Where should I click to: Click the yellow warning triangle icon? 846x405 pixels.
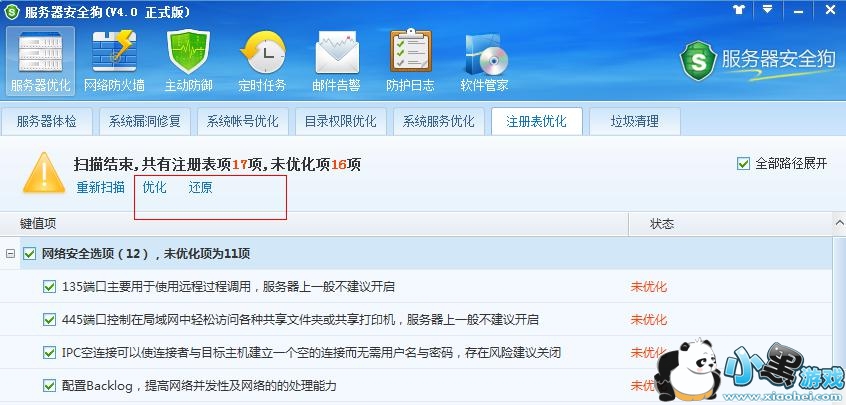[44, 173]
